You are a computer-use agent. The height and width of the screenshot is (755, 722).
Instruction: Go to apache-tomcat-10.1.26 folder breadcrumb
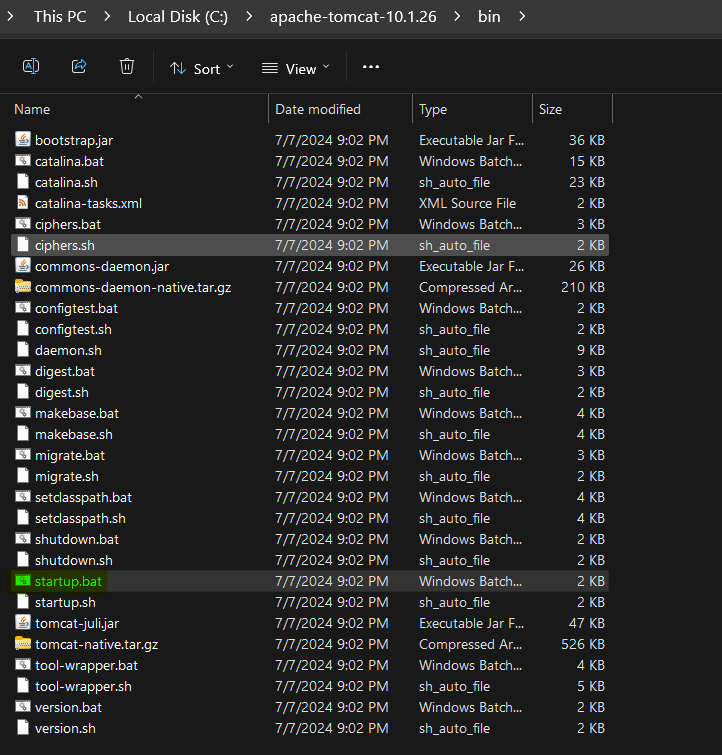coord(353,17)
